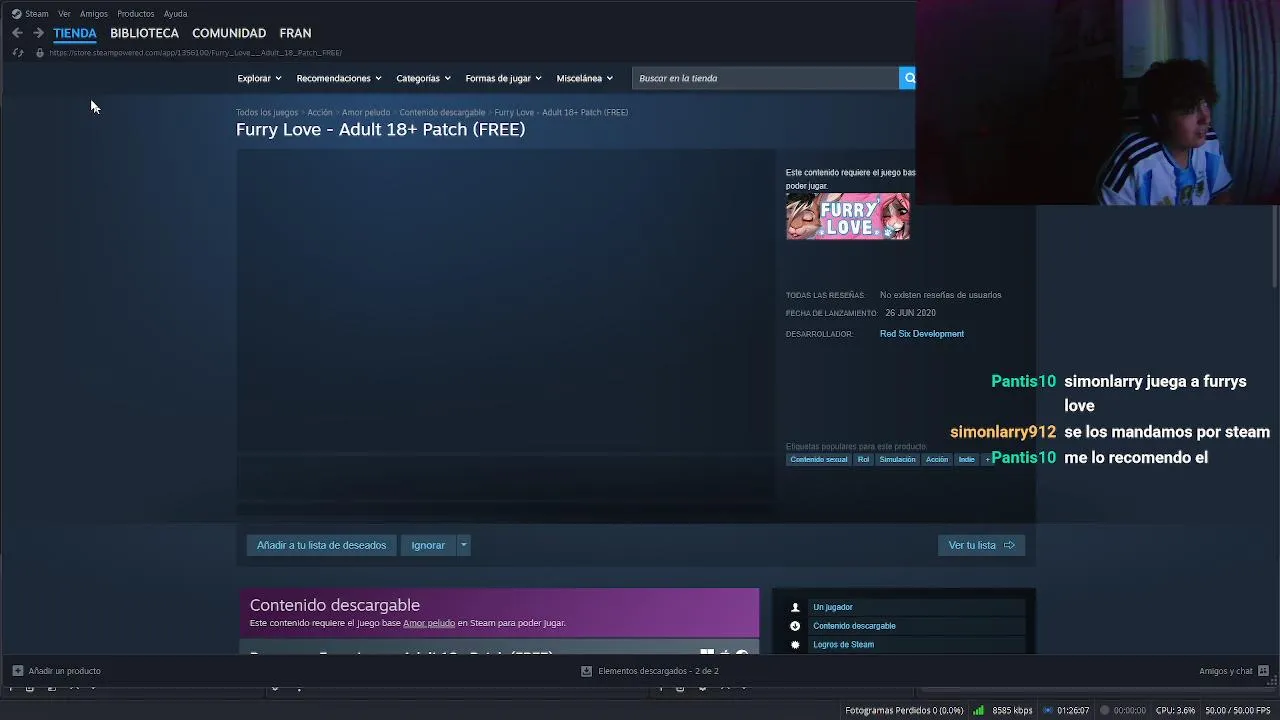Go back with the left arrow
Screen dimensions: 1280x720
tap(17, 33)
